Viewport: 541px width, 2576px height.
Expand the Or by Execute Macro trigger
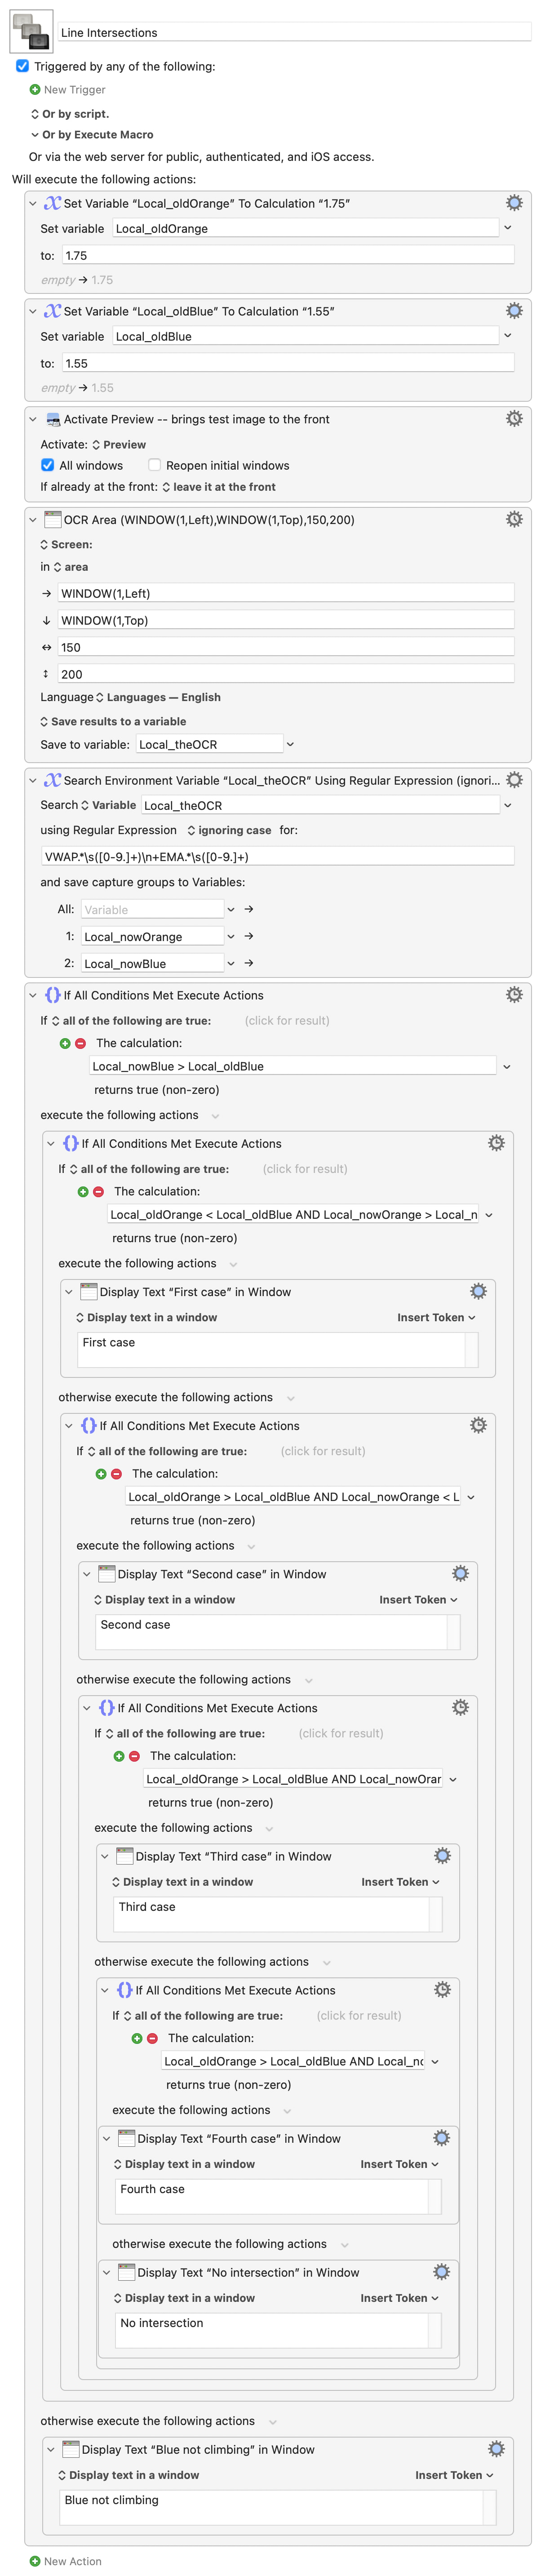(x=35, y=134)
